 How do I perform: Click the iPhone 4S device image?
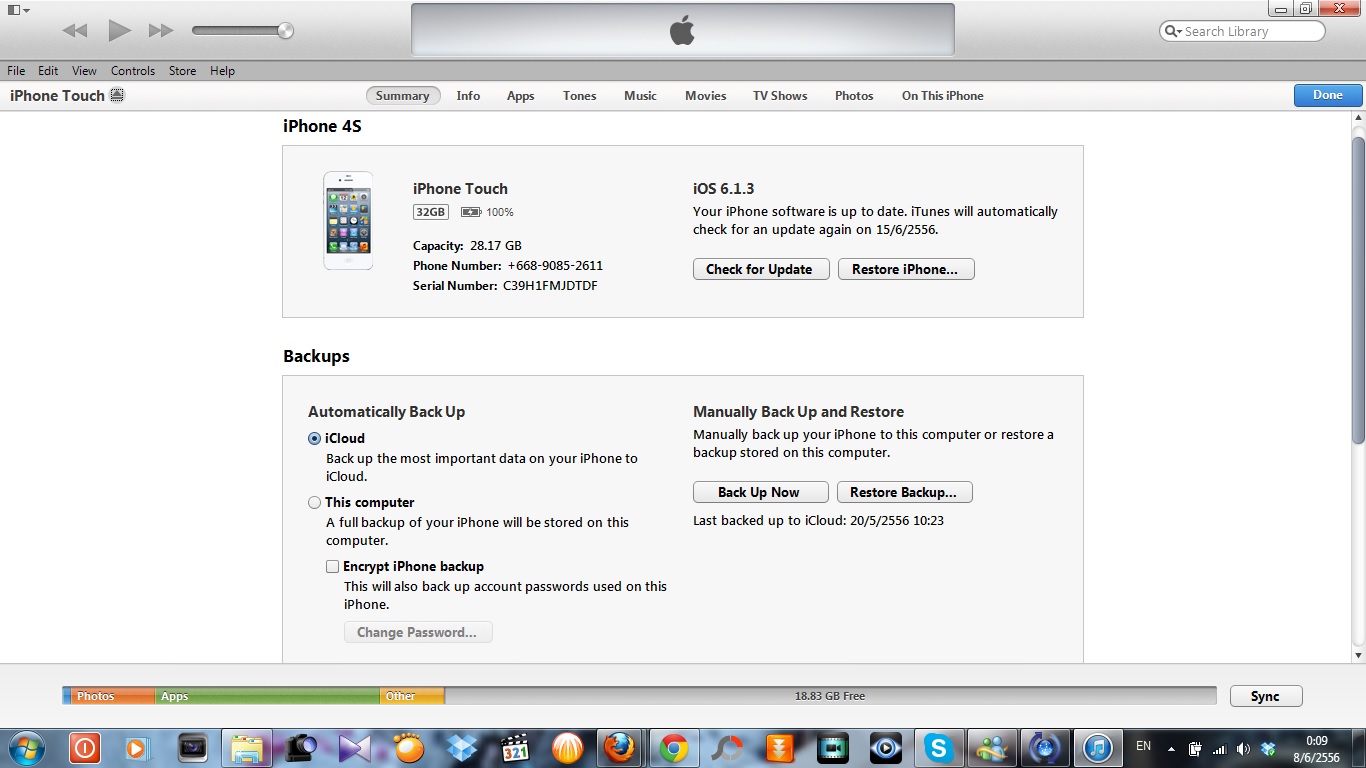pos(348,220)
